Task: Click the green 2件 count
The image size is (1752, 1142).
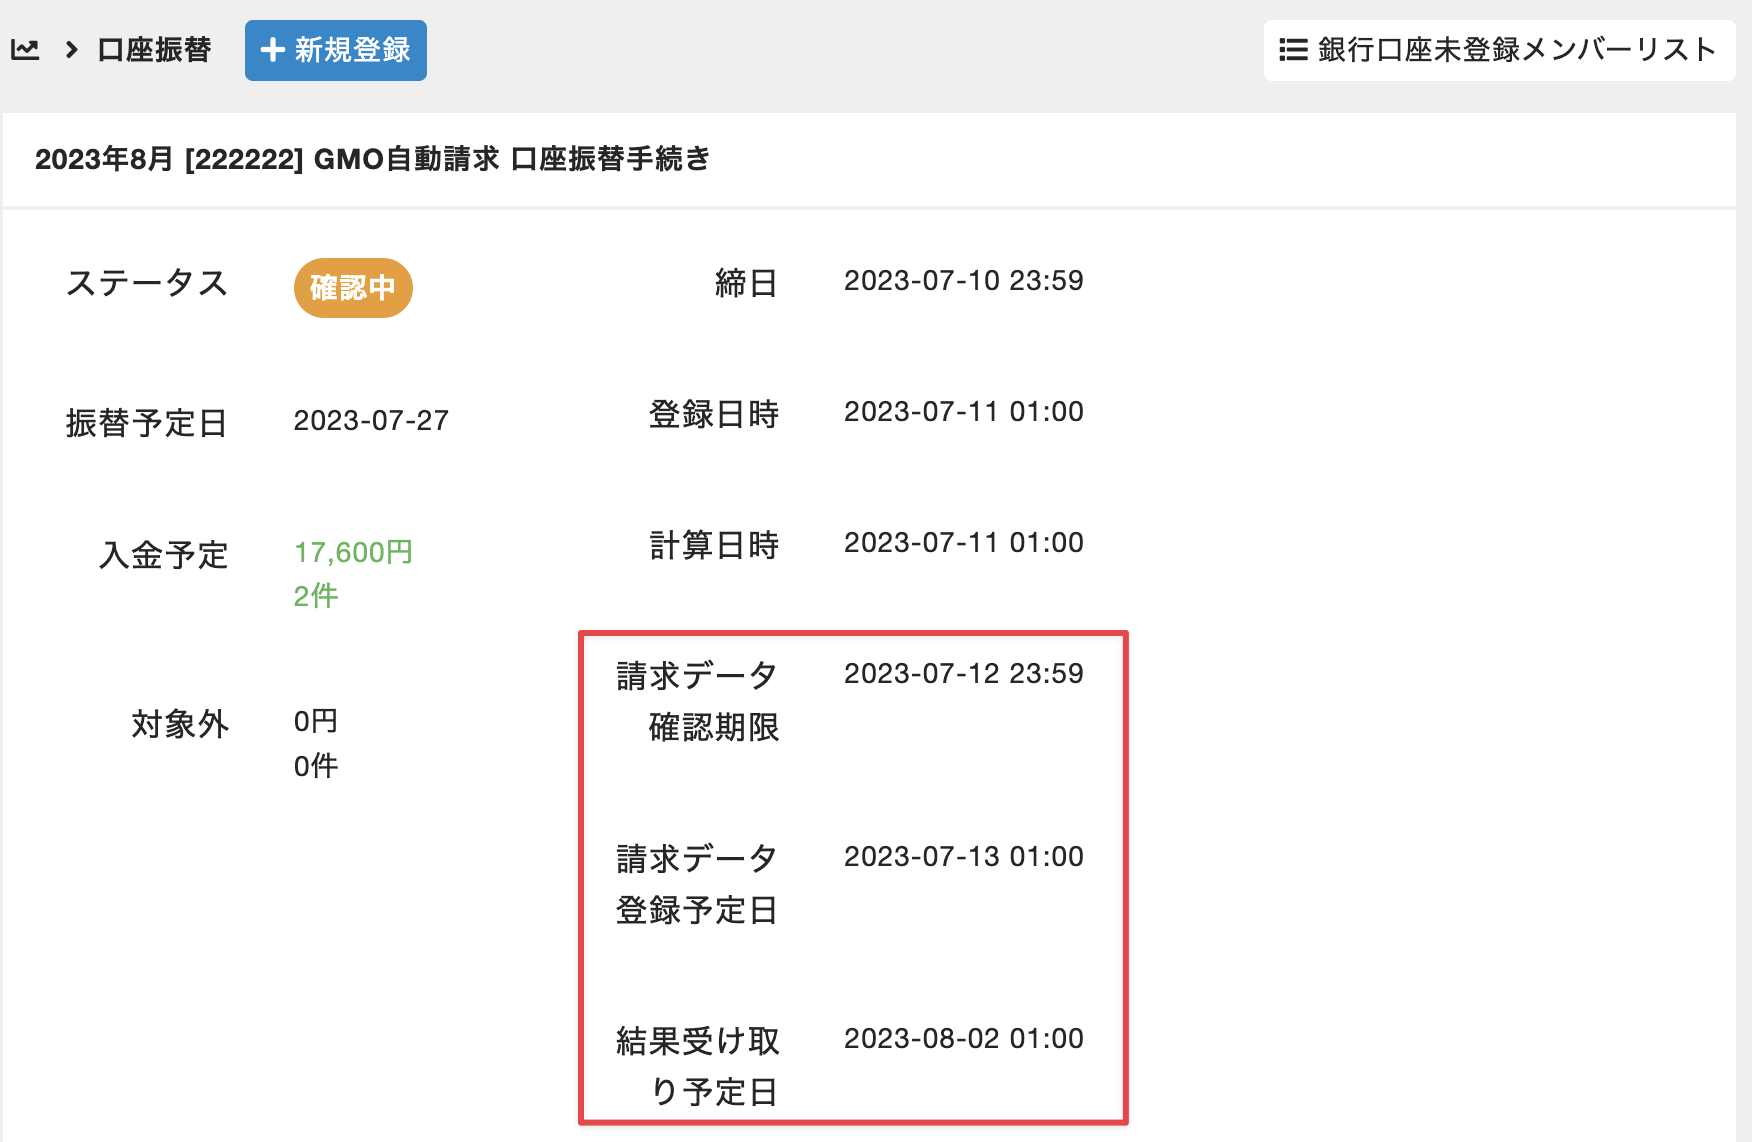Action: point(316,596)
